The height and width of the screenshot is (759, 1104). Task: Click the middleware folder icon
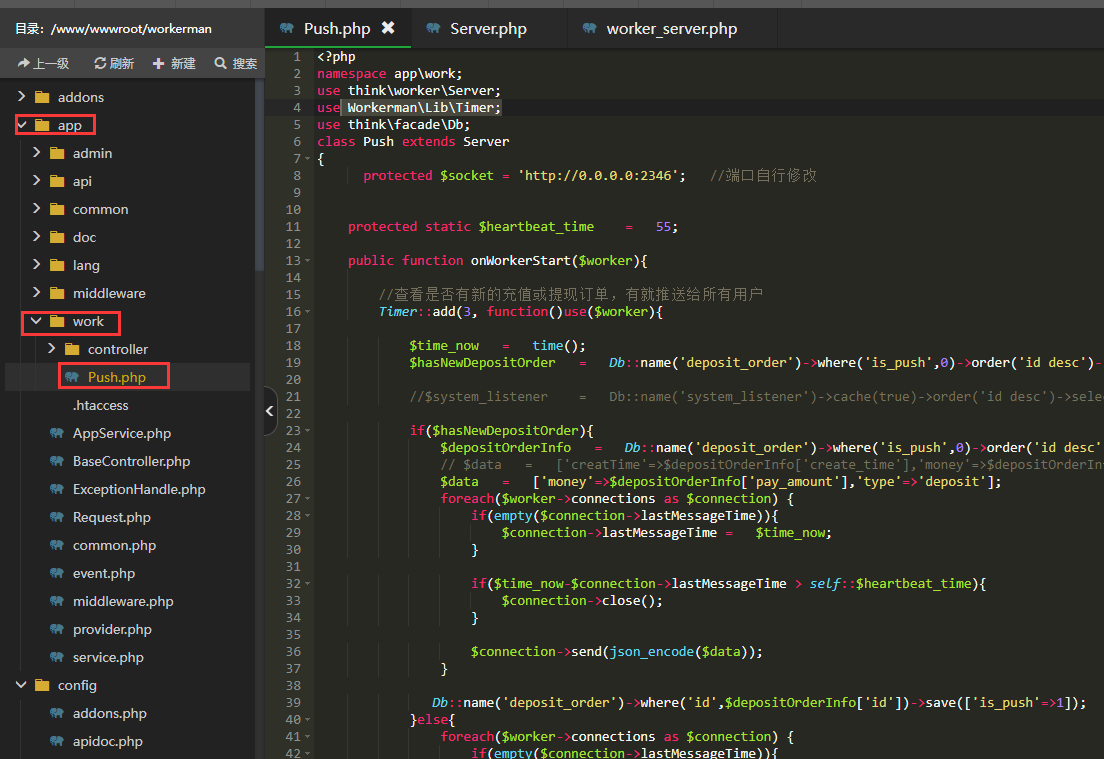pyautogui.click(x=58, y=293)
